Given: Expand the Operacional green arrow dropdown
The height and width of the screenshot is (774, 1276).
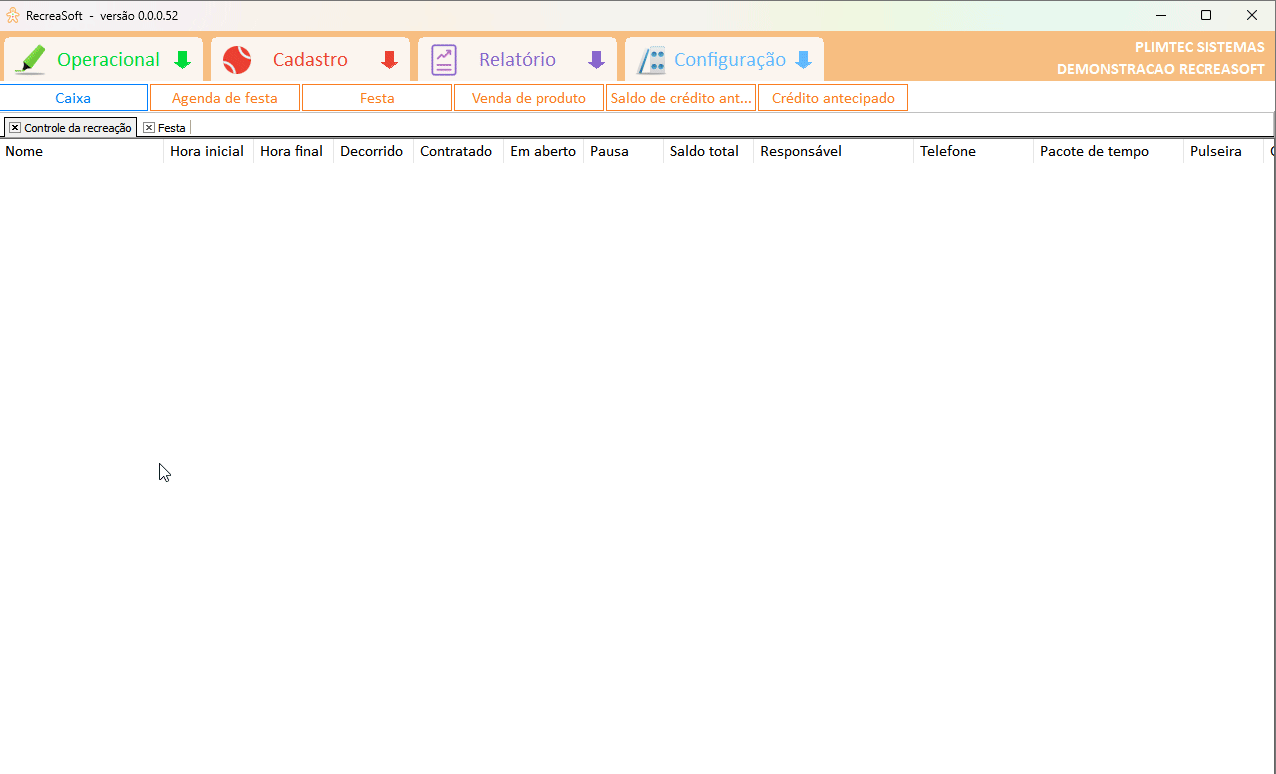Looking at the screenshot, I should (x=182, y=60).
